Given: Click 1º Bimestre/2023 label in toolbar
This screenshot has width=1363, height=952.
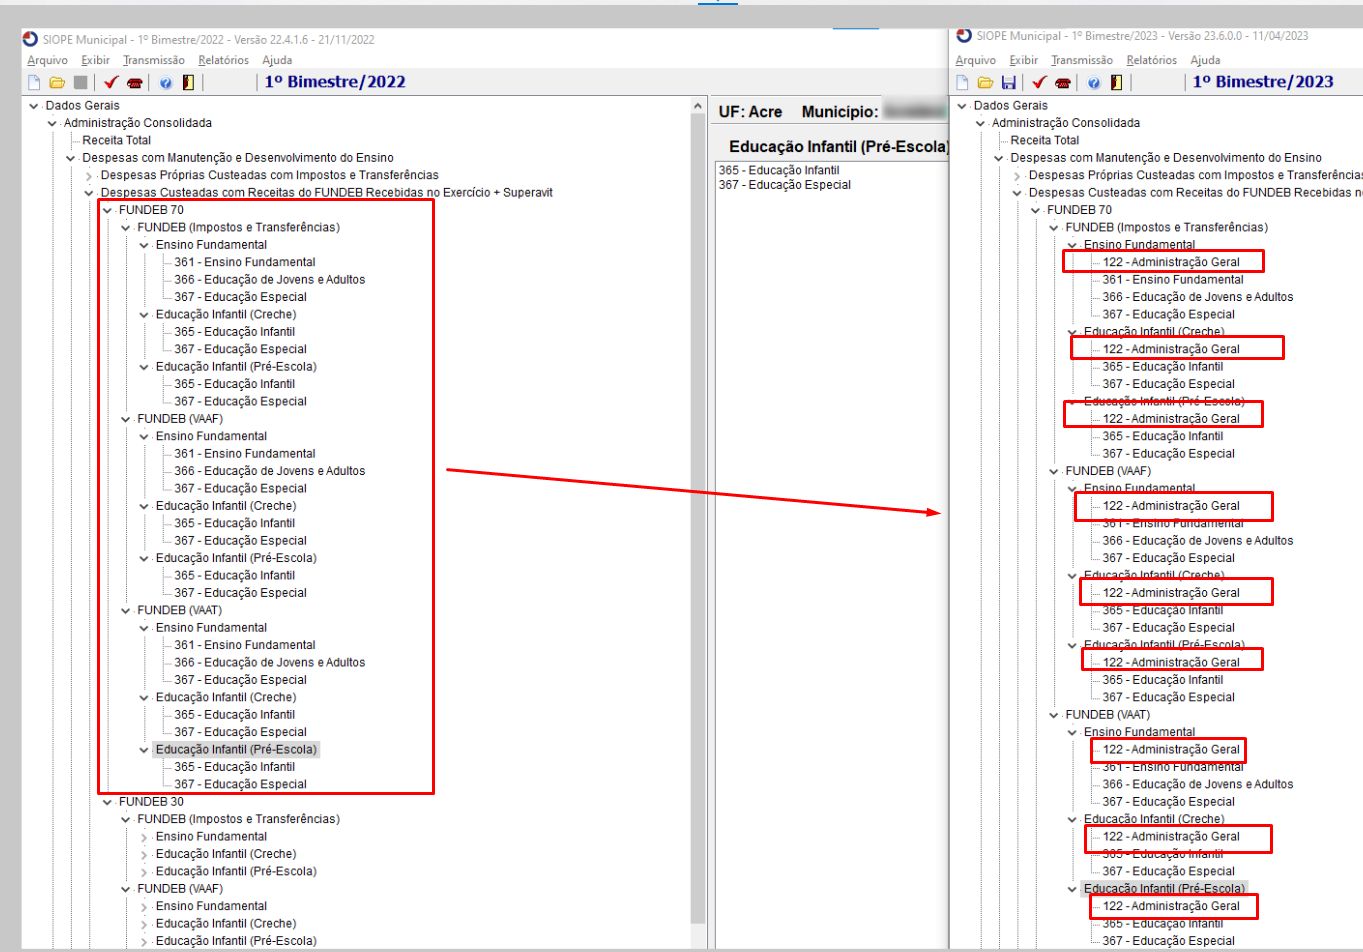Looking at the screenshot, I should (1263, 82).
